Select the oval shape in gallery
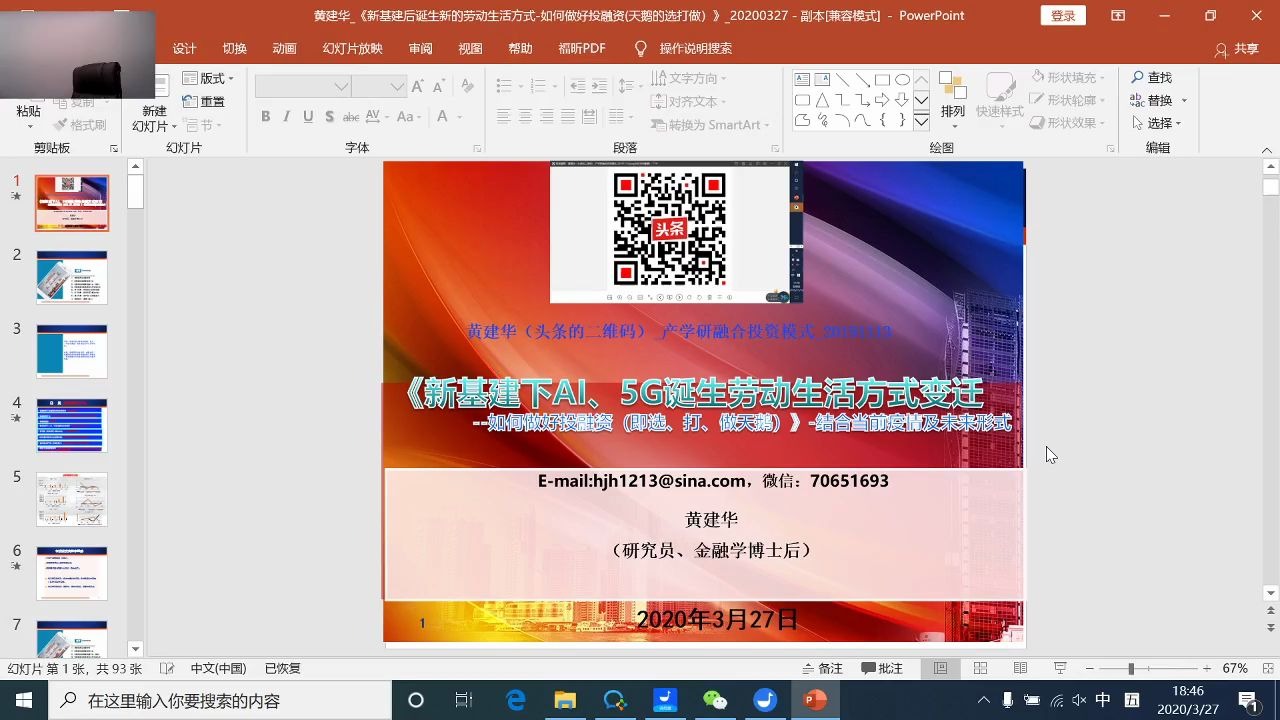This screenshot has height=720, width=1280. coord(902,79)
